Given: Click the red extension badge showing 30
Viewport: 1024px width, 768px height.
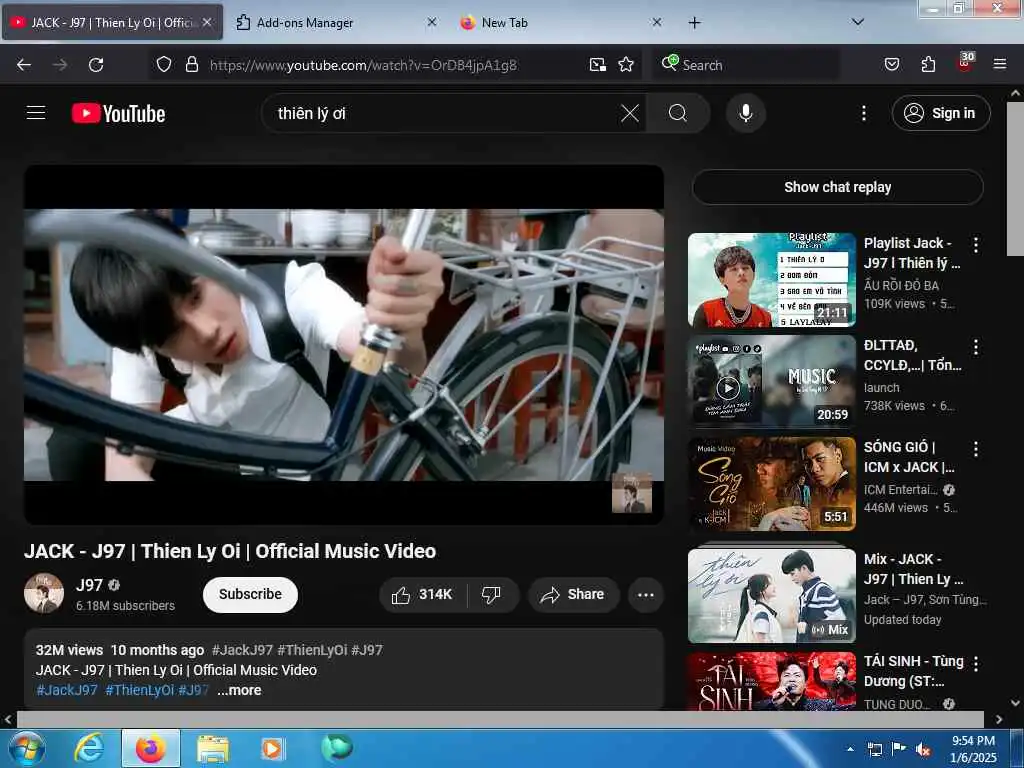Looking at the screenshot, I should [965, 63].
